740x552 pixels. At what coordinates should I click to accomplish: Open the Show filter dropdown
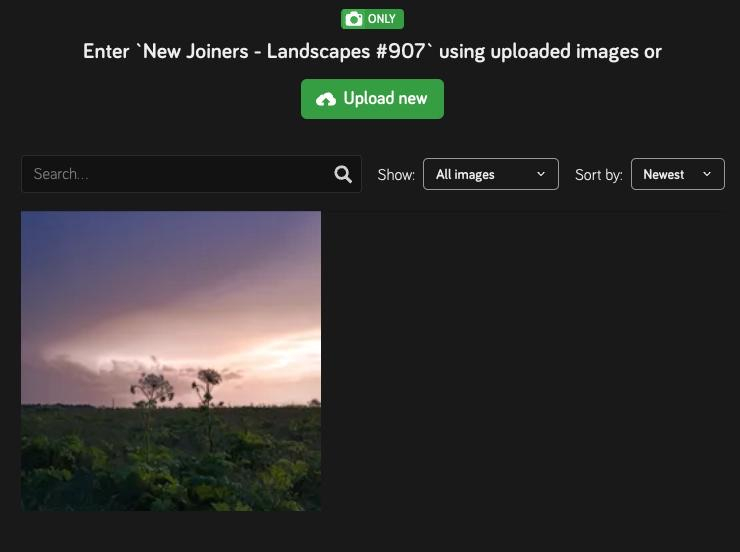coord(490,174)
